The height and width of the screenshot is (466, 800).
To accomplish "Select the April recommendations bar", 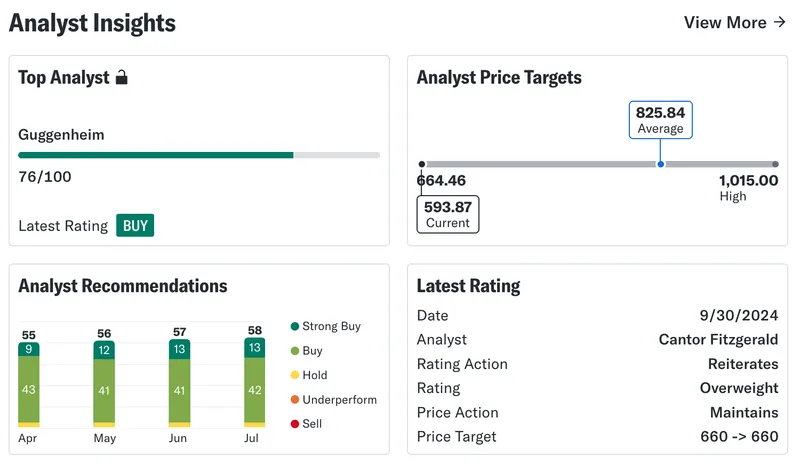I will click(x=29, y=384).
